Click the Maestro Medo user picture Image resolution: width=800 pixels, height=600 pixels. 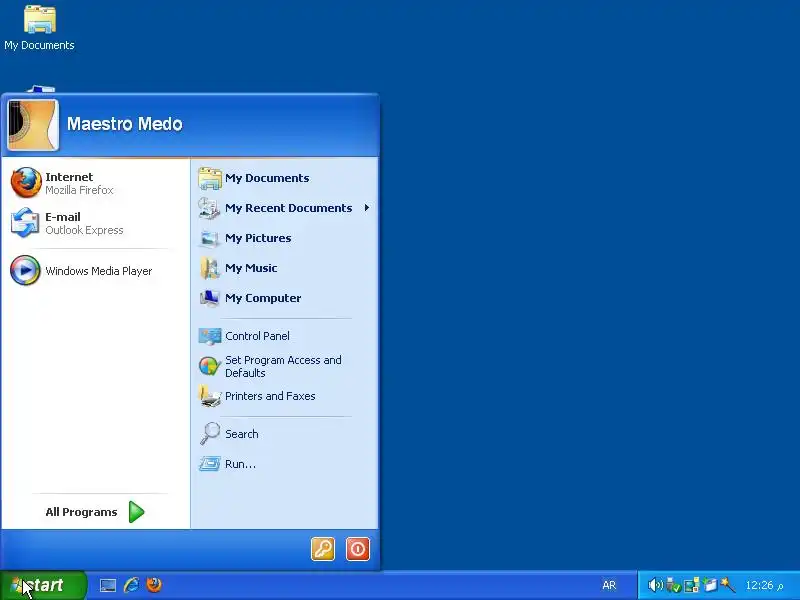(33, 125)
